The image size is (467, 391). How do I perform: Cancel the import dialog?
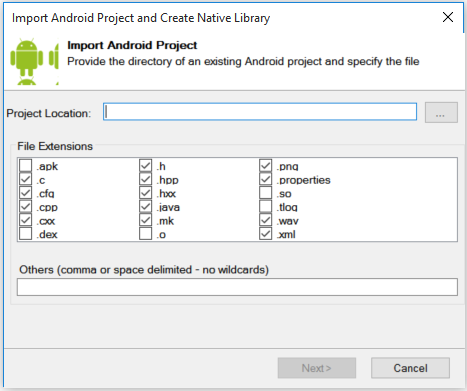pyautogui.click(x=410, y=368)
